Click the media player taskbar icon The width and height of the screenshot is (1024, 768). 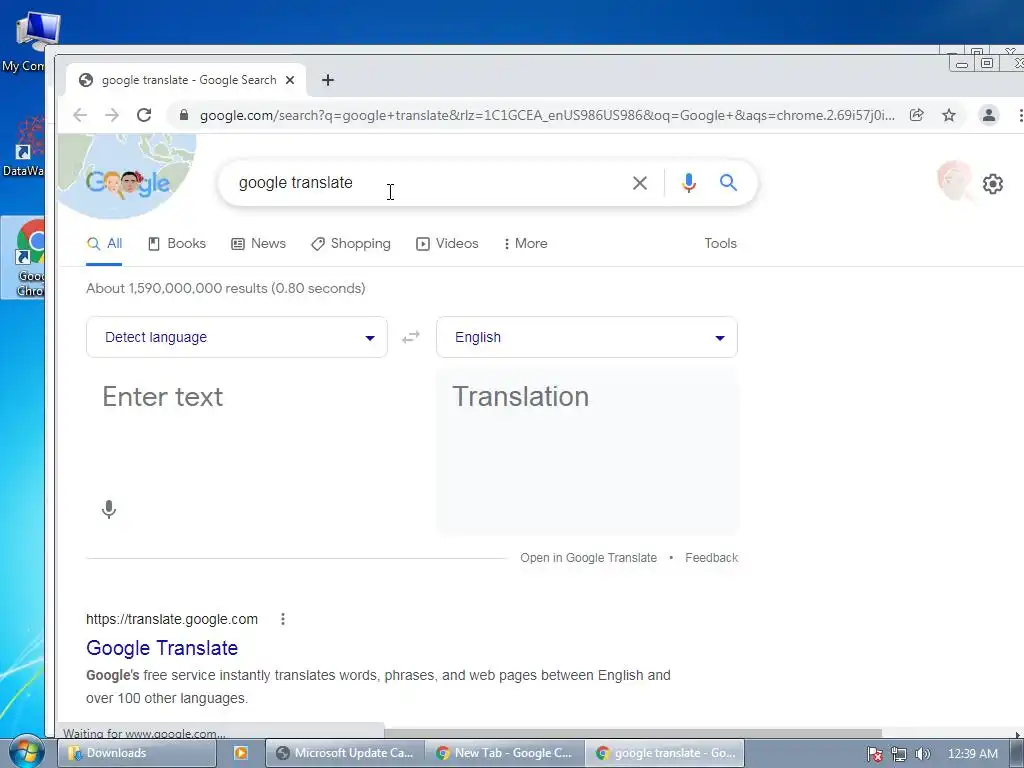[x=240, y=753]
